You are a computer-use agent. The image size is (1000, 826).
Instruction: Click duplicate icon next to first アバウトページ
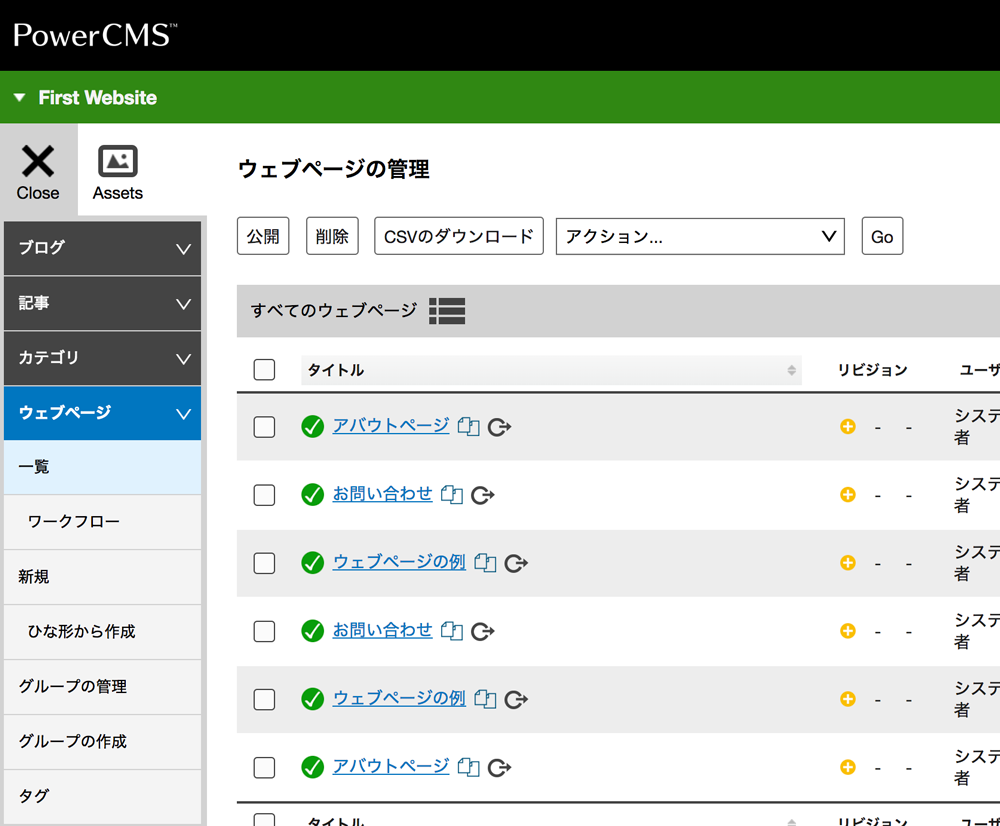click(468, 427)
